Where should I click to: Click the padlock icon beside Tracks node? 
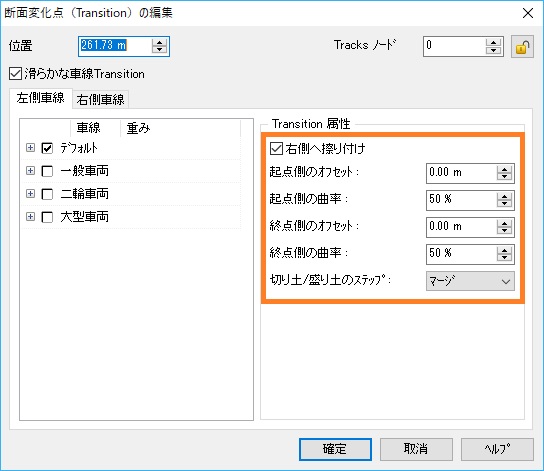point(522,46)
